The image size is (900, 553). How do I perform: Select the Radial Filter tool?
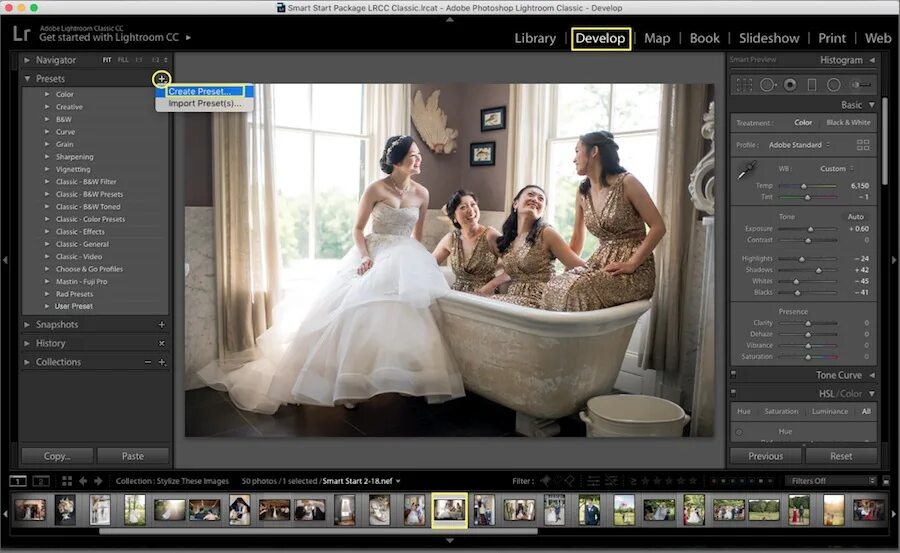[833, 85]
